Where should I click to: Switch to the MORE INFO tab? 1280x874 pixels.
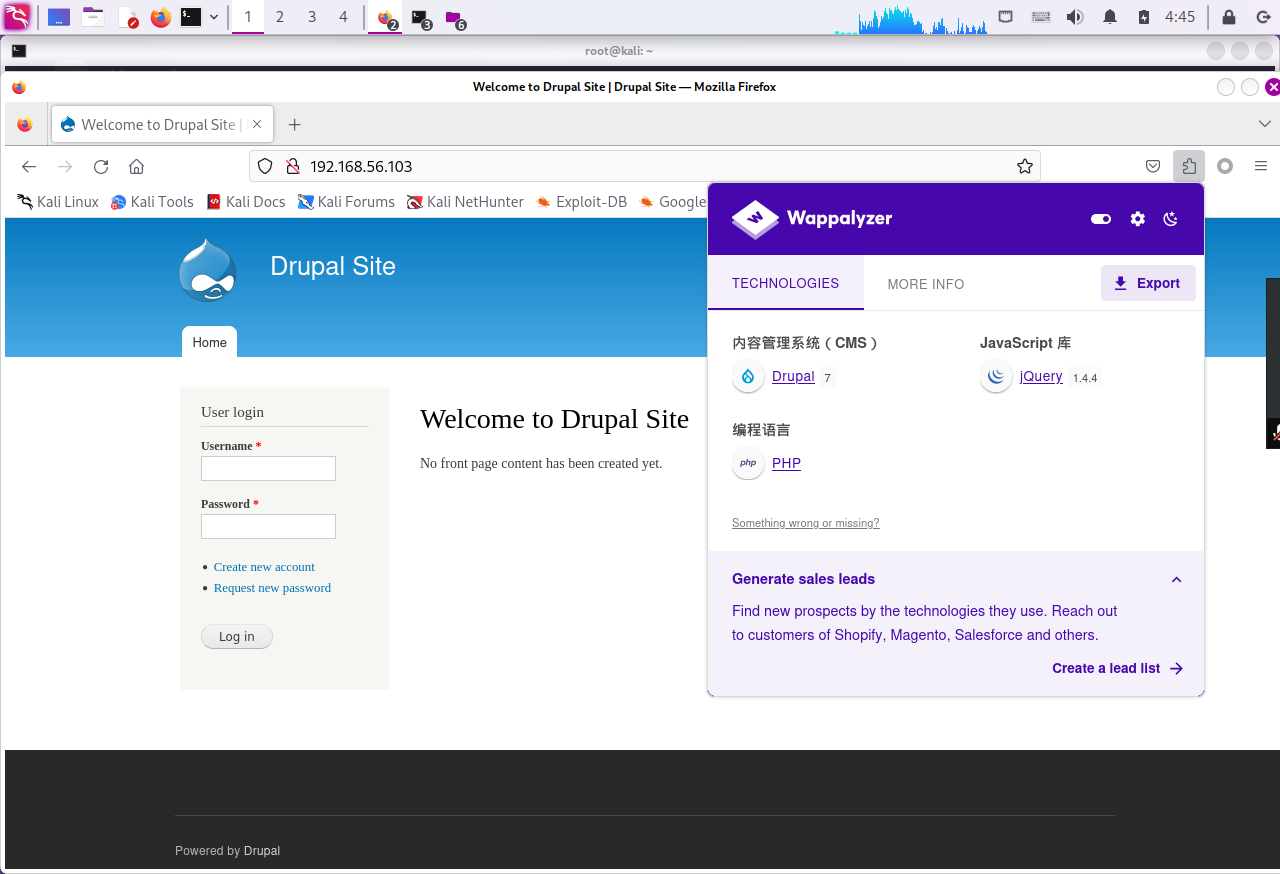coord(926,284)
